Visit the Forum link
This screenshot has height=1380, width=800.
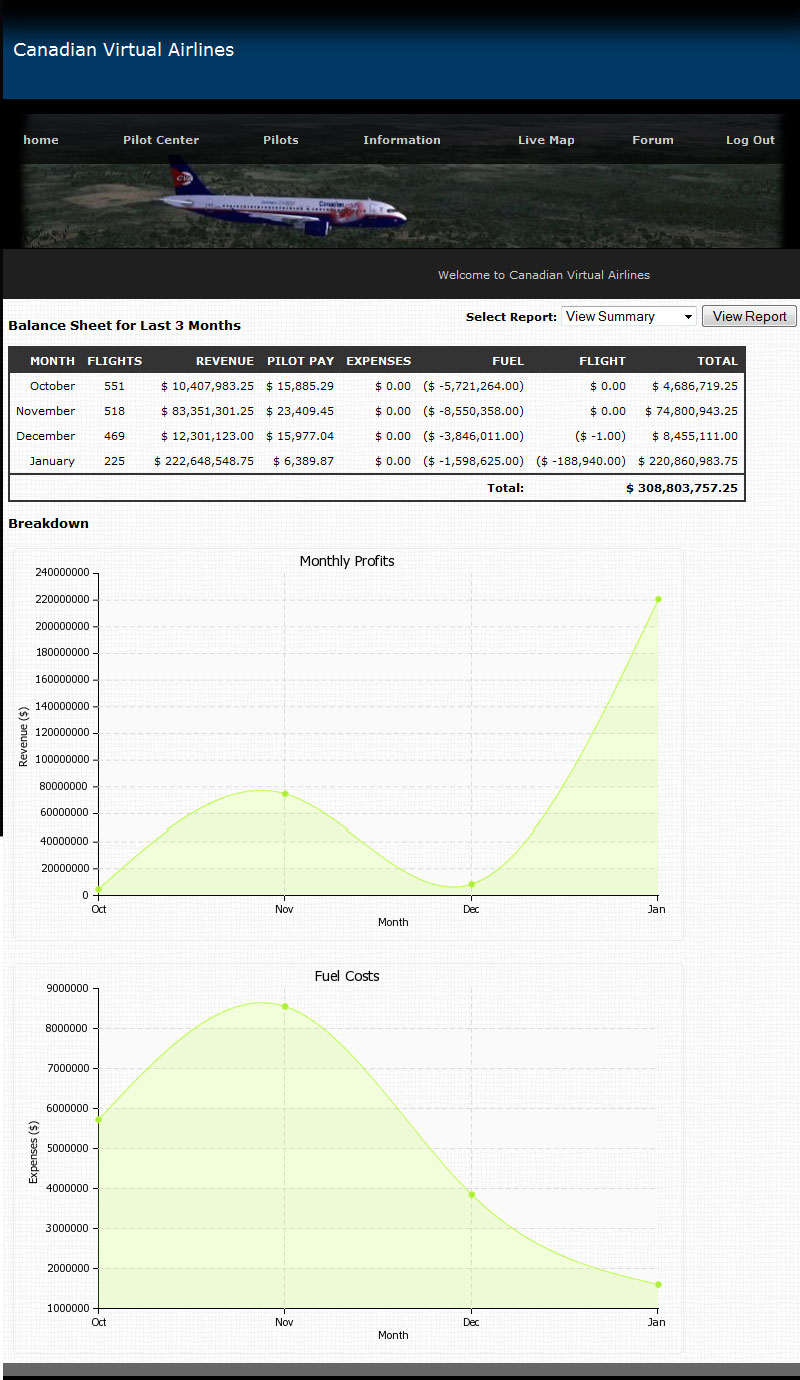pyautogui.click(x=653, y=140)
